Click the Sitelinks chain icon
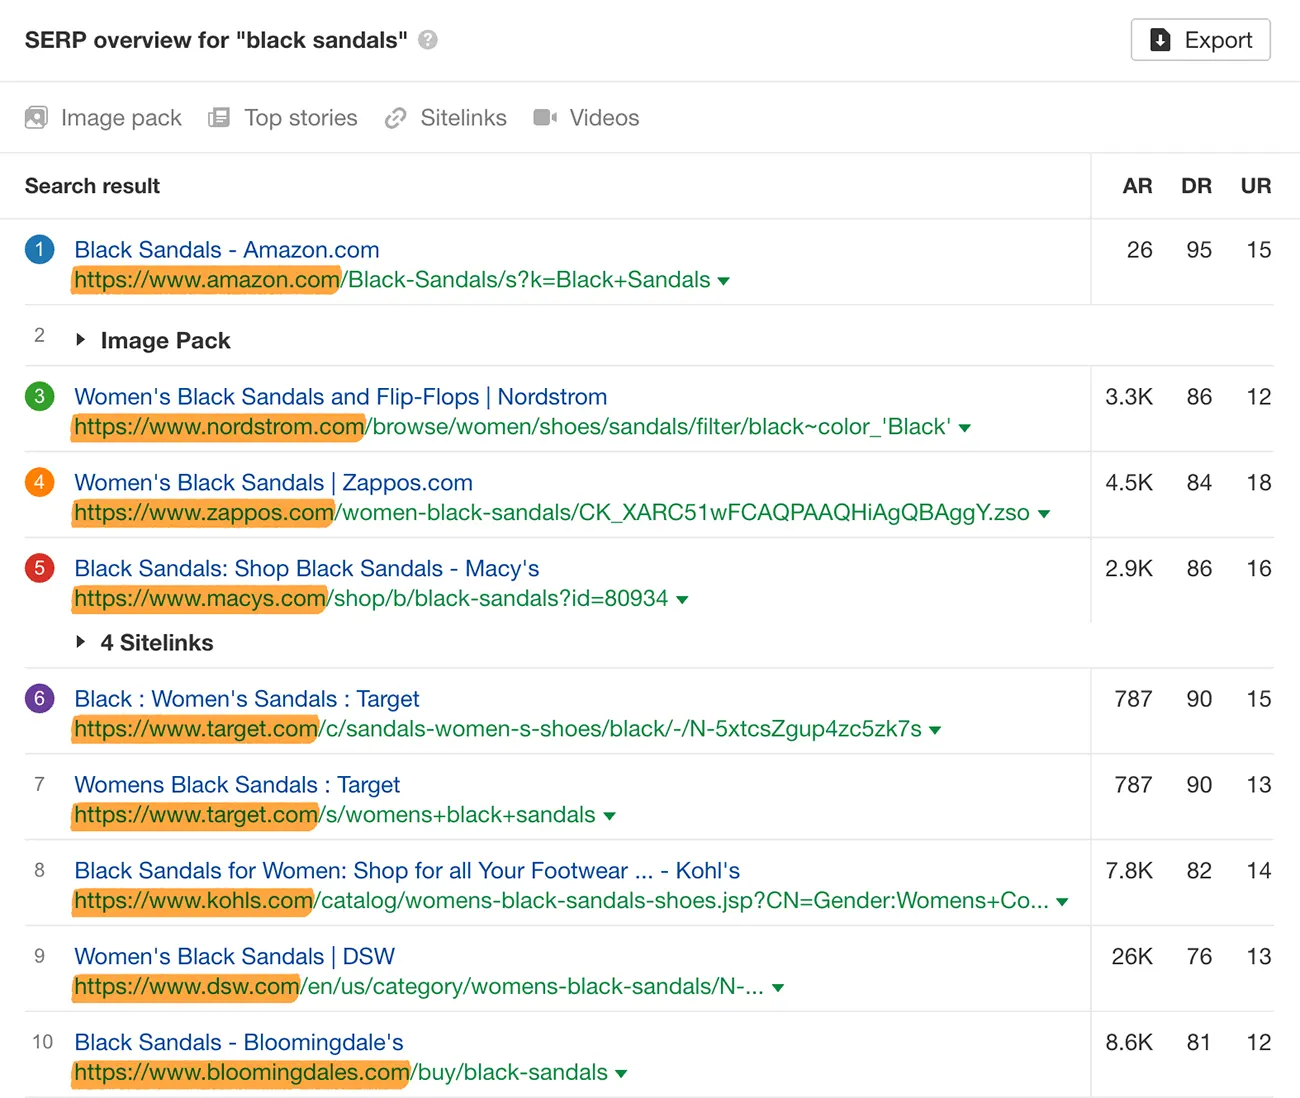 (x=396, y=118)
